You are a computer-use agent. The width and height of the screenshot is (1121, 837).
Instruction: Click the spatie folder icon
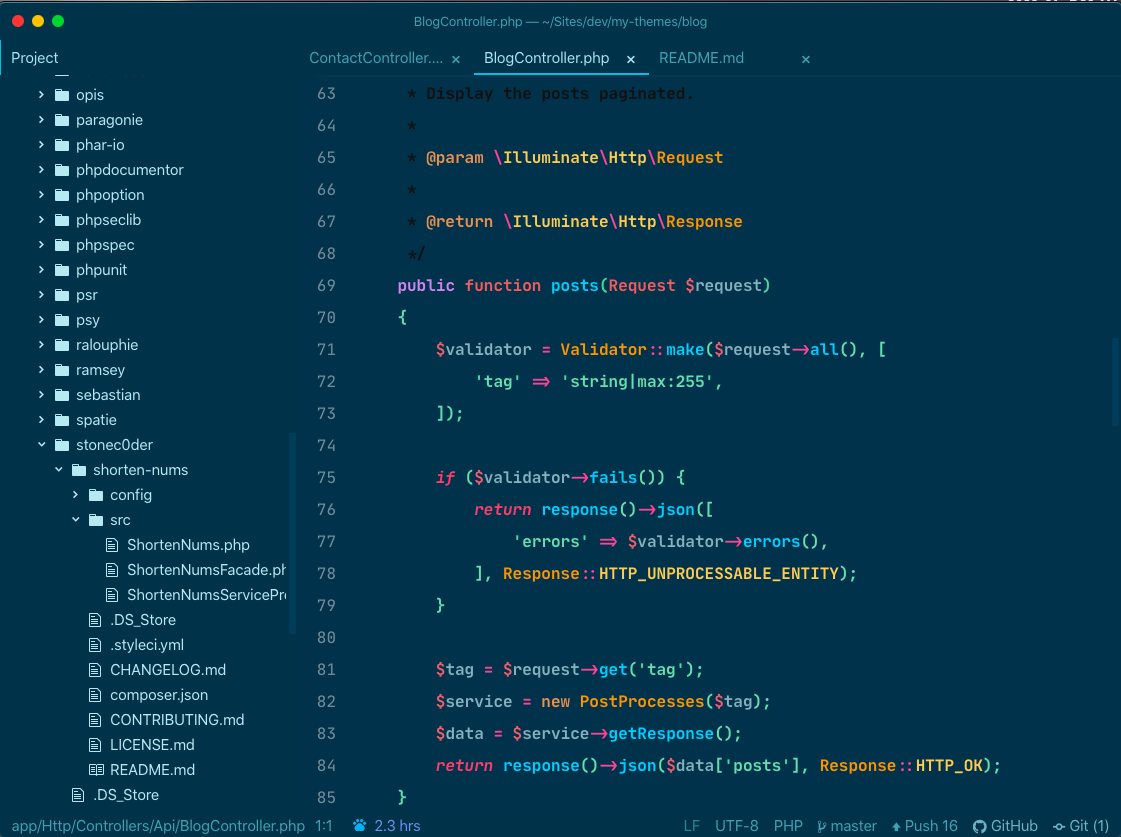62,420
